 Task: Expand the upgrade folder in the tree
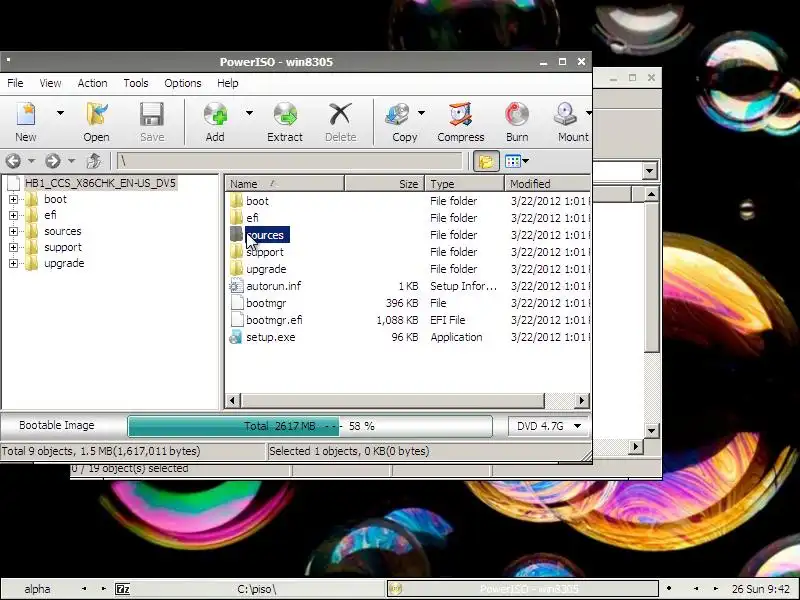pyautogui.click(x=13, y=263)
